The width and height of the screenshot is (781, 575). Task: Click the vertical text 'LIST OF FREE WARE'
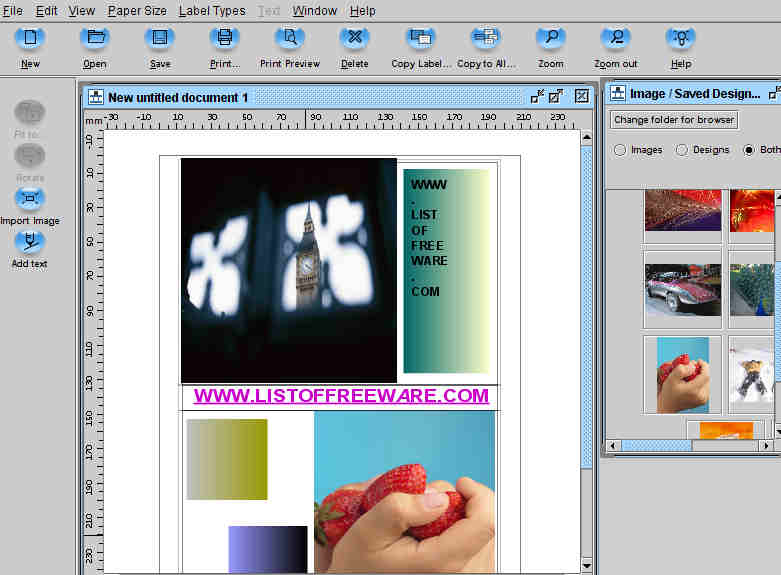(429, 238)
